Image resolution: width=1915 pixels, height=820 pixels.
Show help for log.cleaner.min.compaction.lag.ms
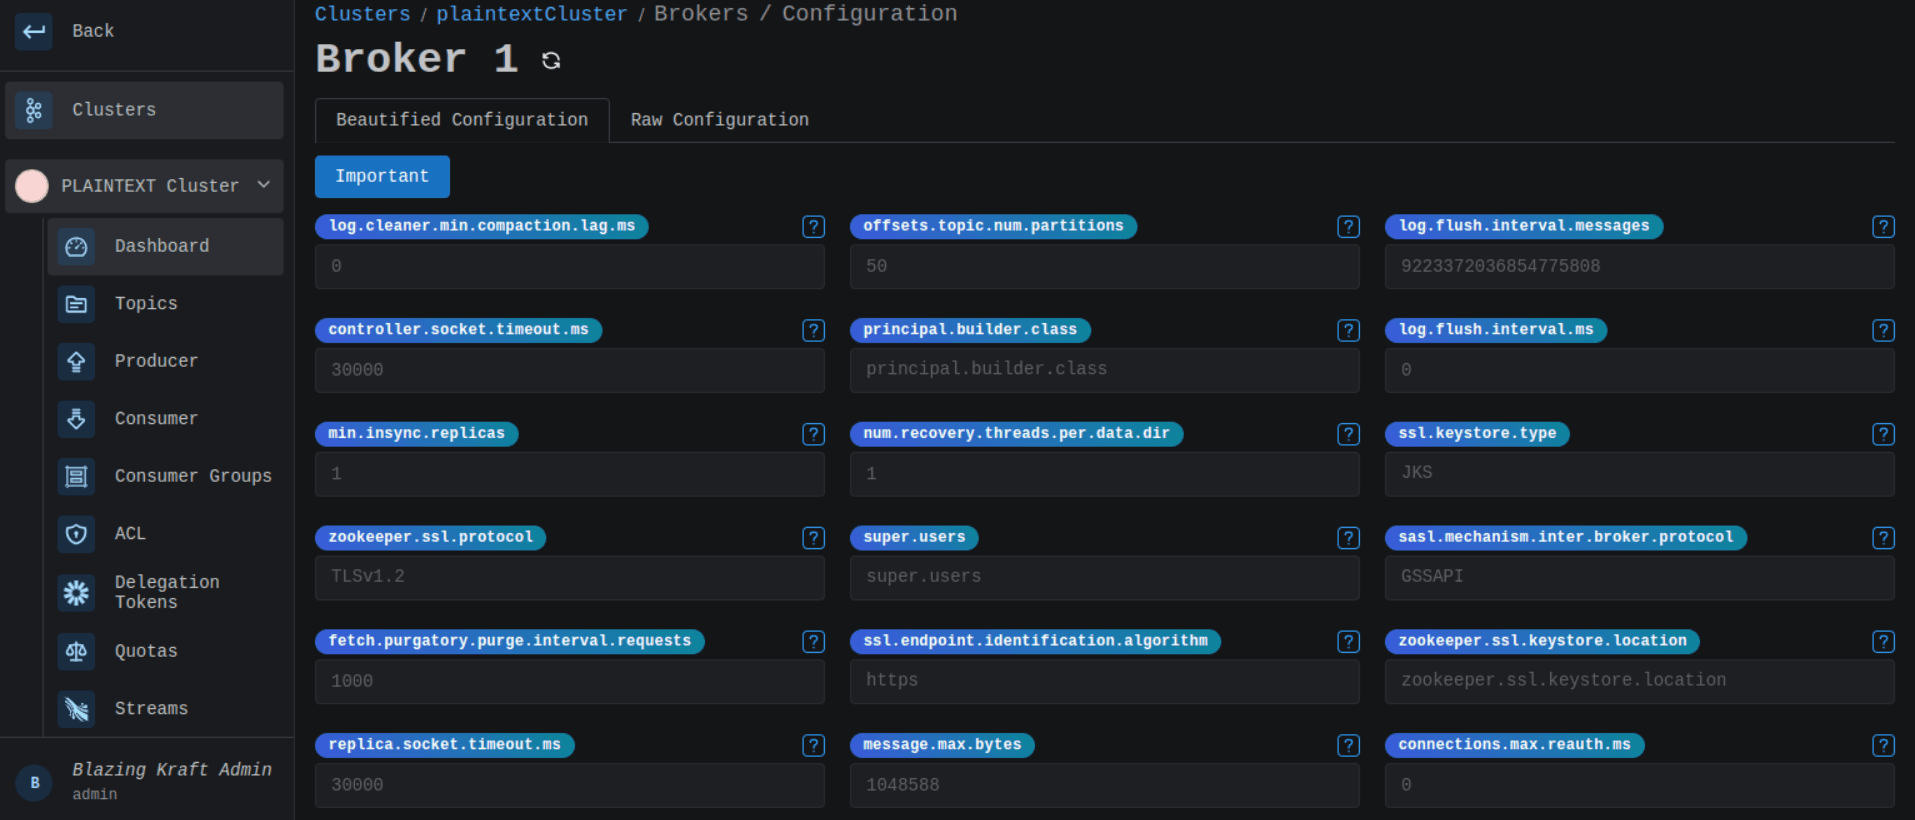pyautogui.click(x=814, y=227)
